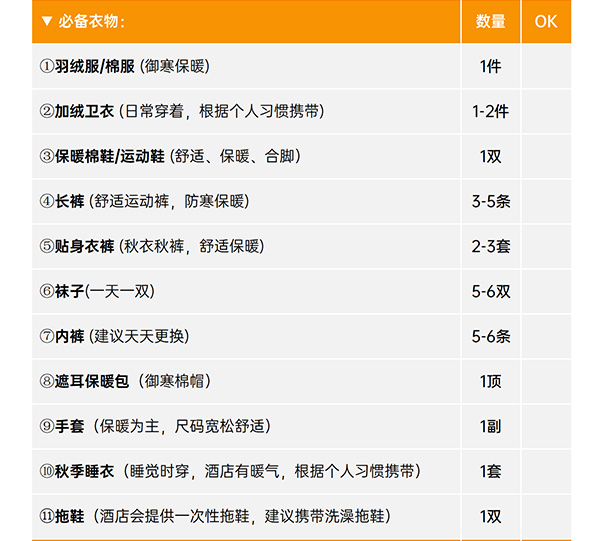Select the 1-2件 quantity cell
600x541 pixels.
[490, 112]
